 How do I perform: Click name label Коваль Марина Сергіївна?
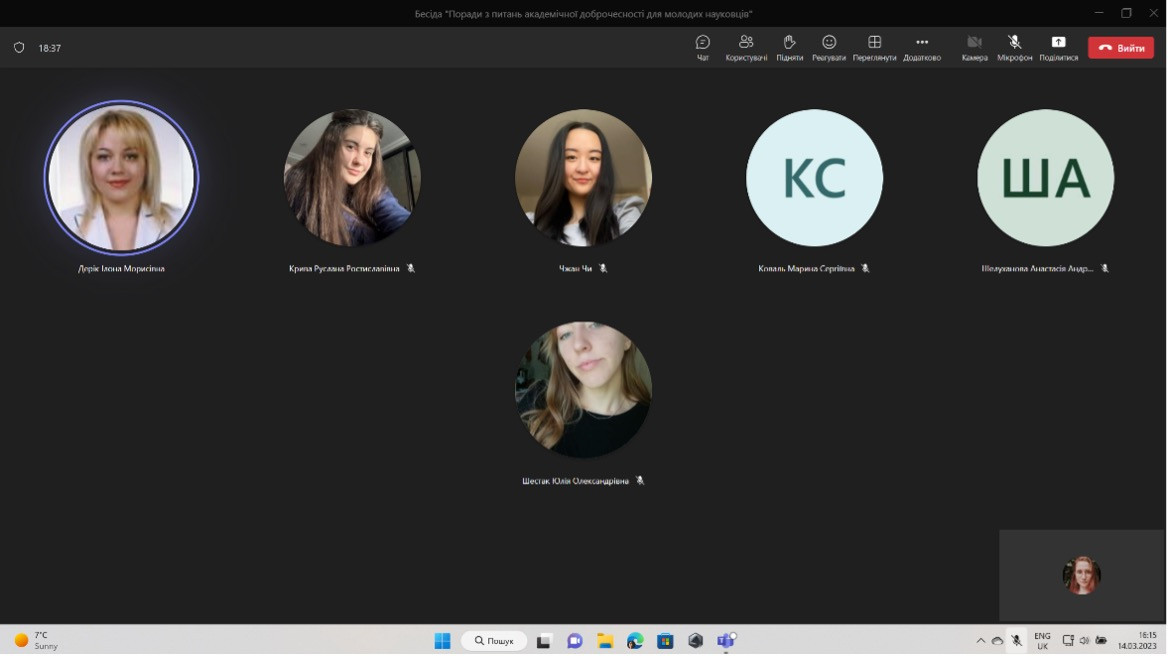point(806,269)
